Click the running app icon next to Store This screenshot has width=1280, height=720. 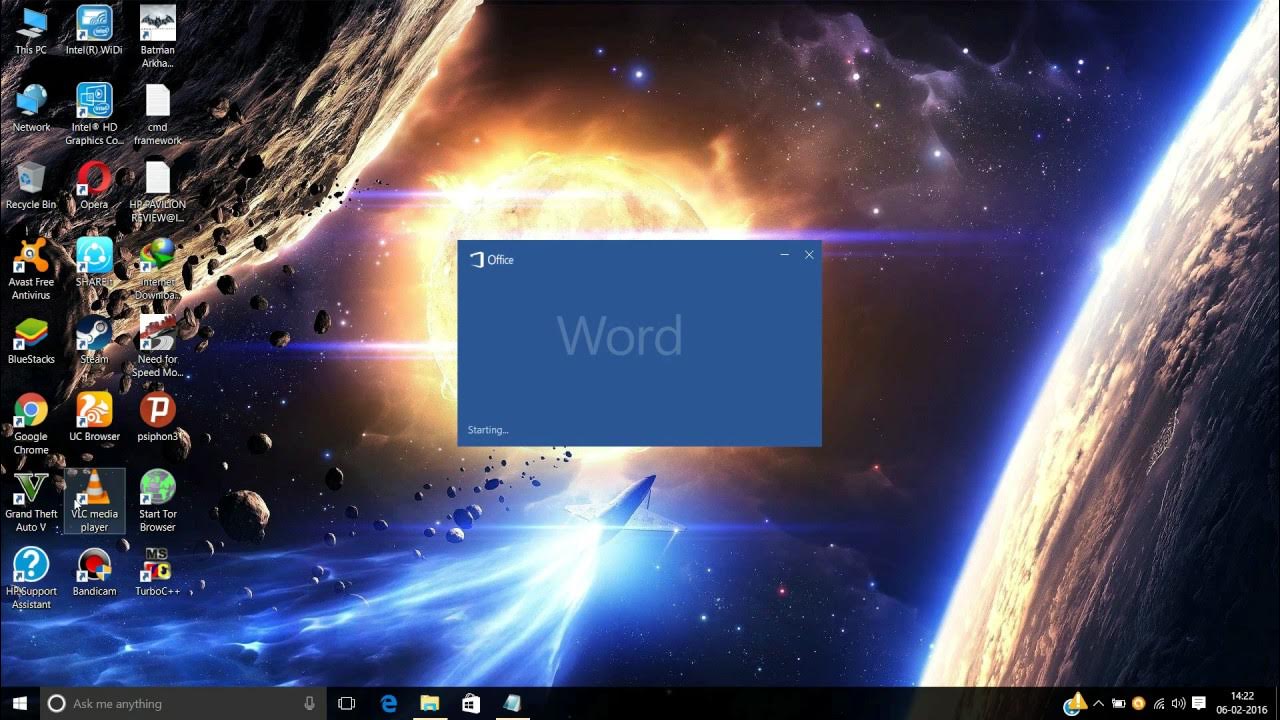pyautogui.click(x=512, y=704)
